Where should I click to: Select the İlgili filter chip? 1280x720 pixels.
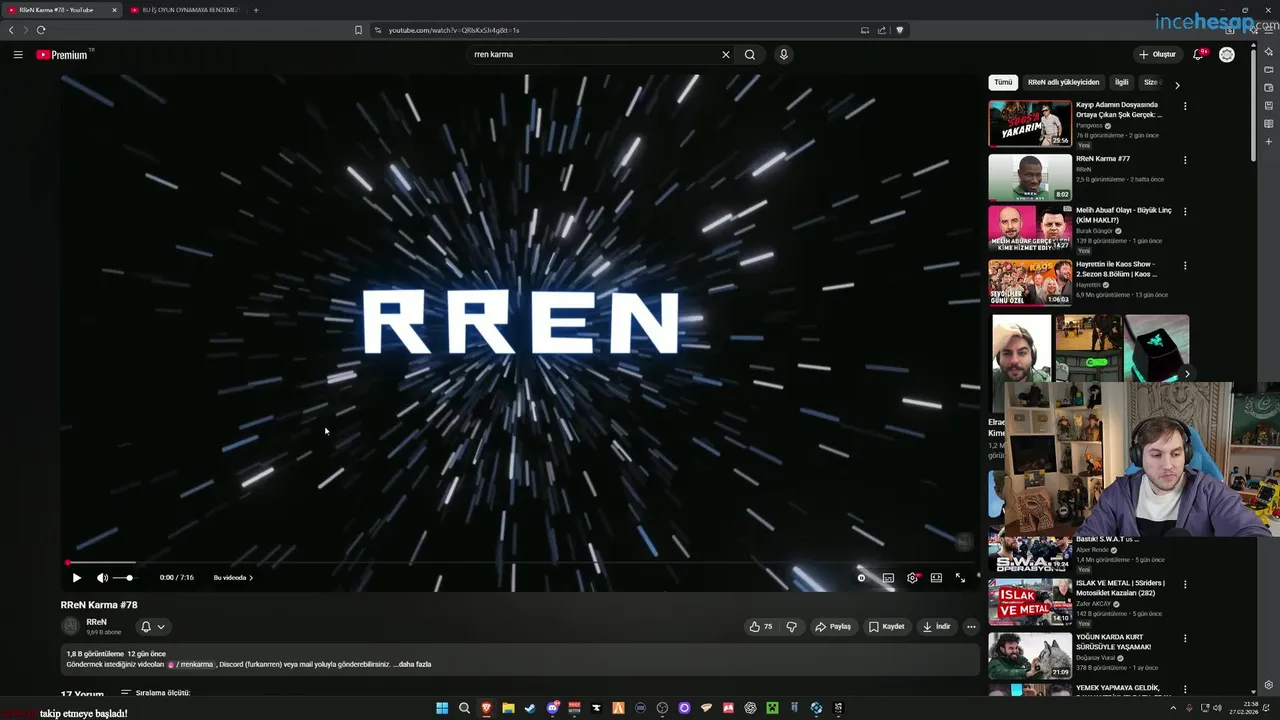(x=1121, y=82)
